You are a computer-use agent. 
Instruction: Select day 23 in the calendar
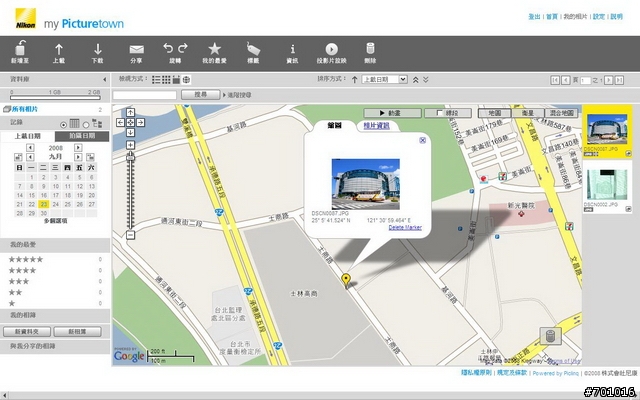(44, 204)
